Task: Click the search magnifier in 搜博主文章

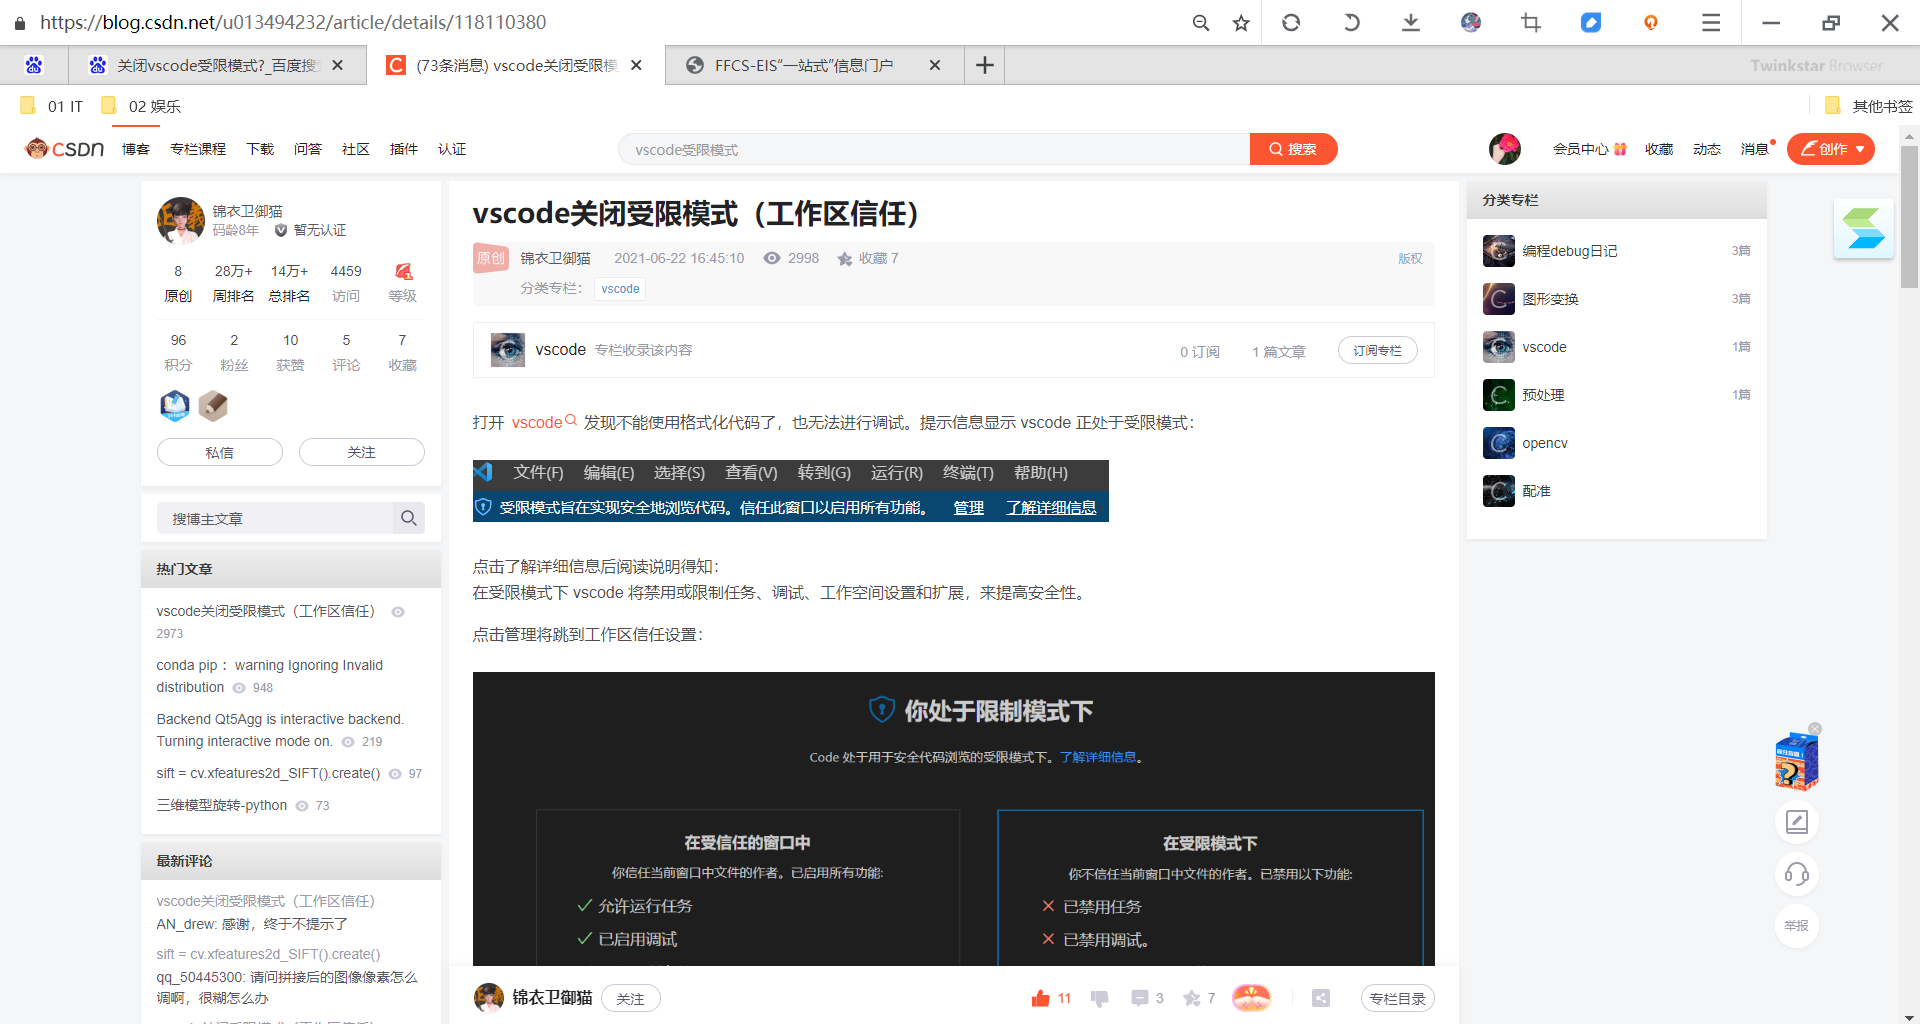Action: (x=409, y=518)
